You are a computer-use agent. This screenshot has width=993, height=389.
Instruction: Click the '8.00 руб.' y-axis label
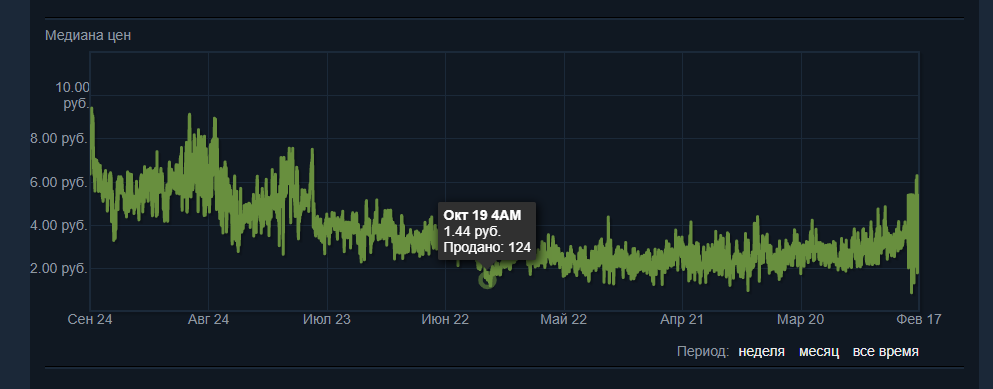point(58,138)
